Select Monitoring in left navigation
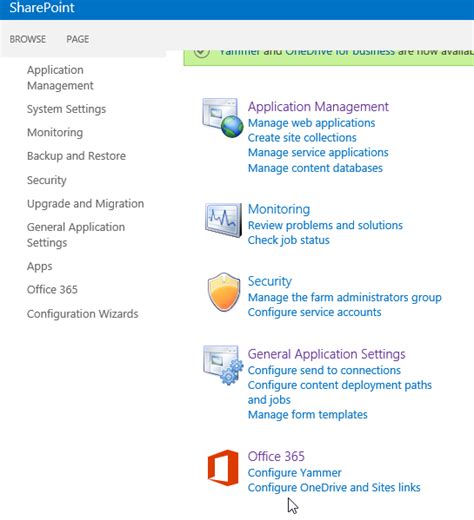The image size is (474, 520). point(55,132)
